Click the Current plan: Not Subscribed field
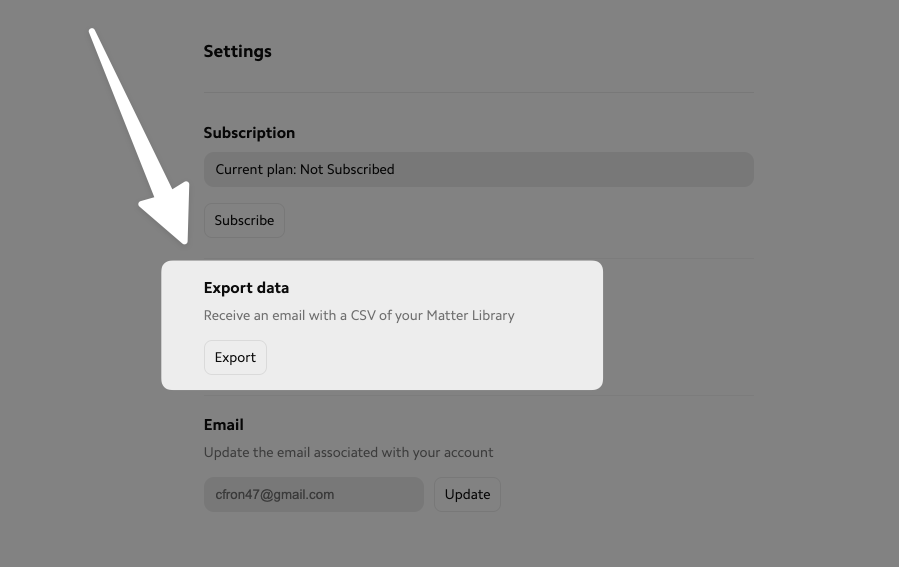The width and height of the screenshot is (899, 567). pyautogui.click(x=478, y=169)
